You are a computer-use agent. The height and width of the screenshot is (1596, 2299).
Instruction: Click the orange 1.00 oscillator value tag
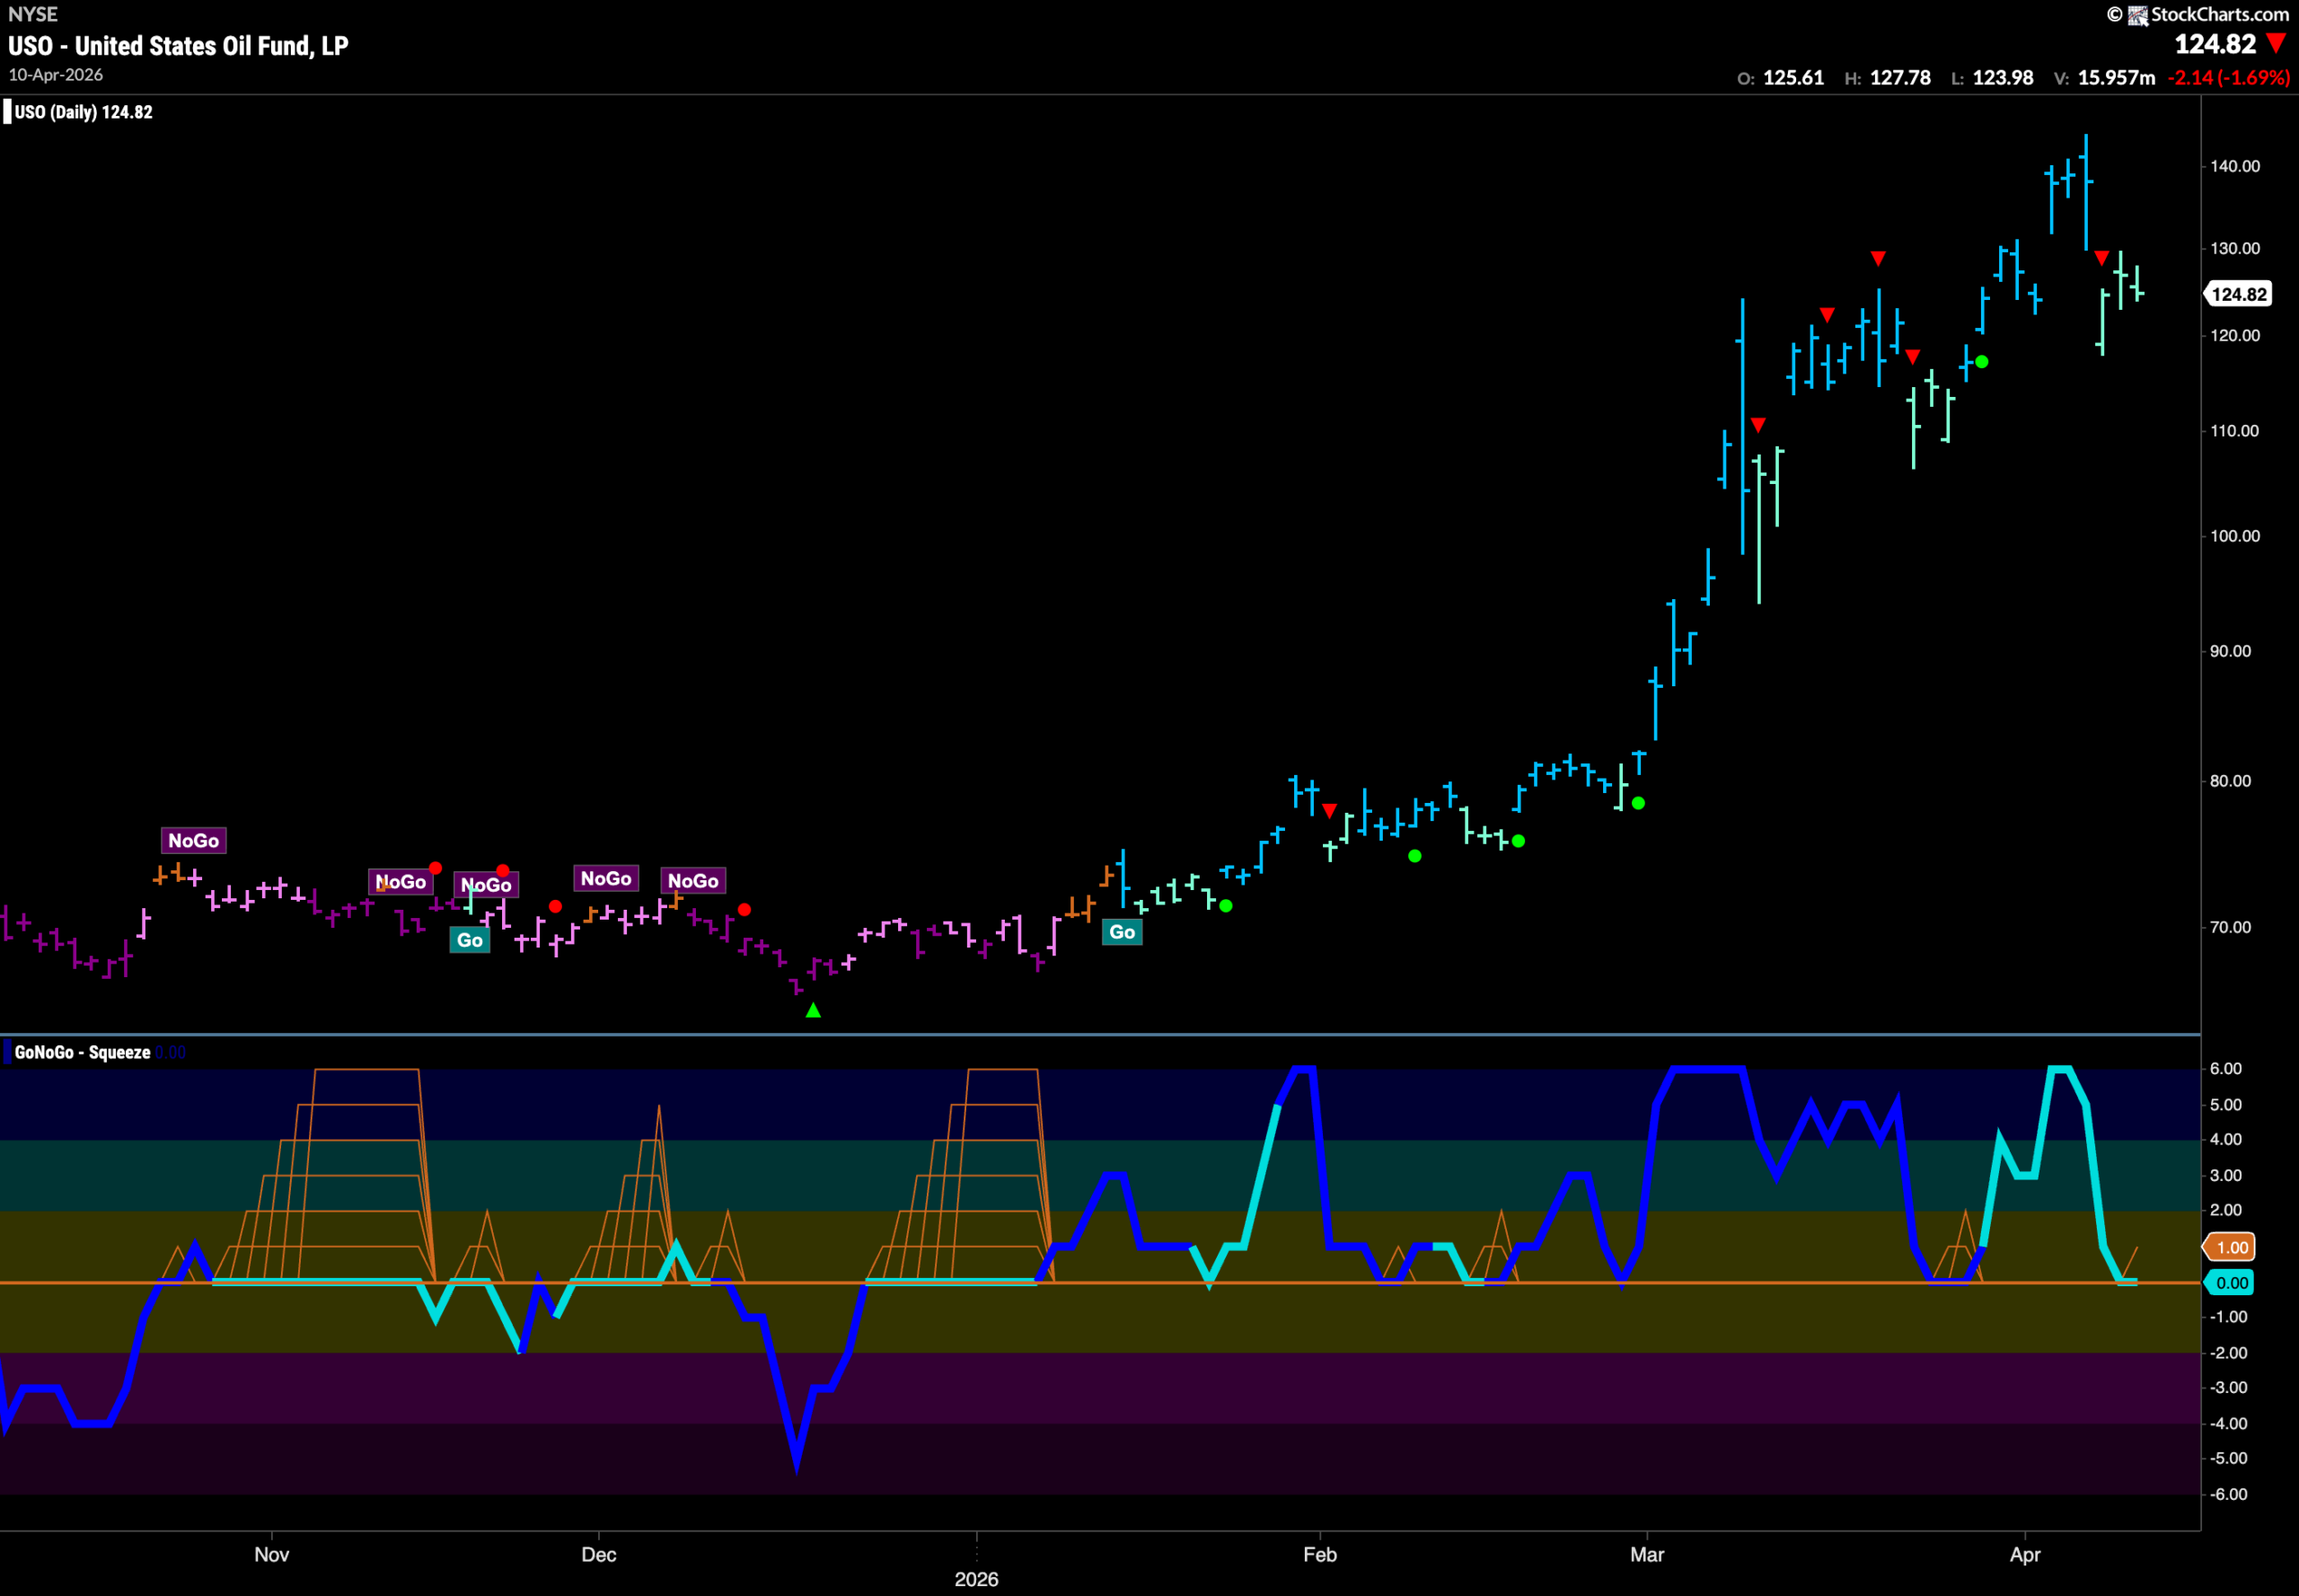pyautogui.click(x=2232, y=1247)
